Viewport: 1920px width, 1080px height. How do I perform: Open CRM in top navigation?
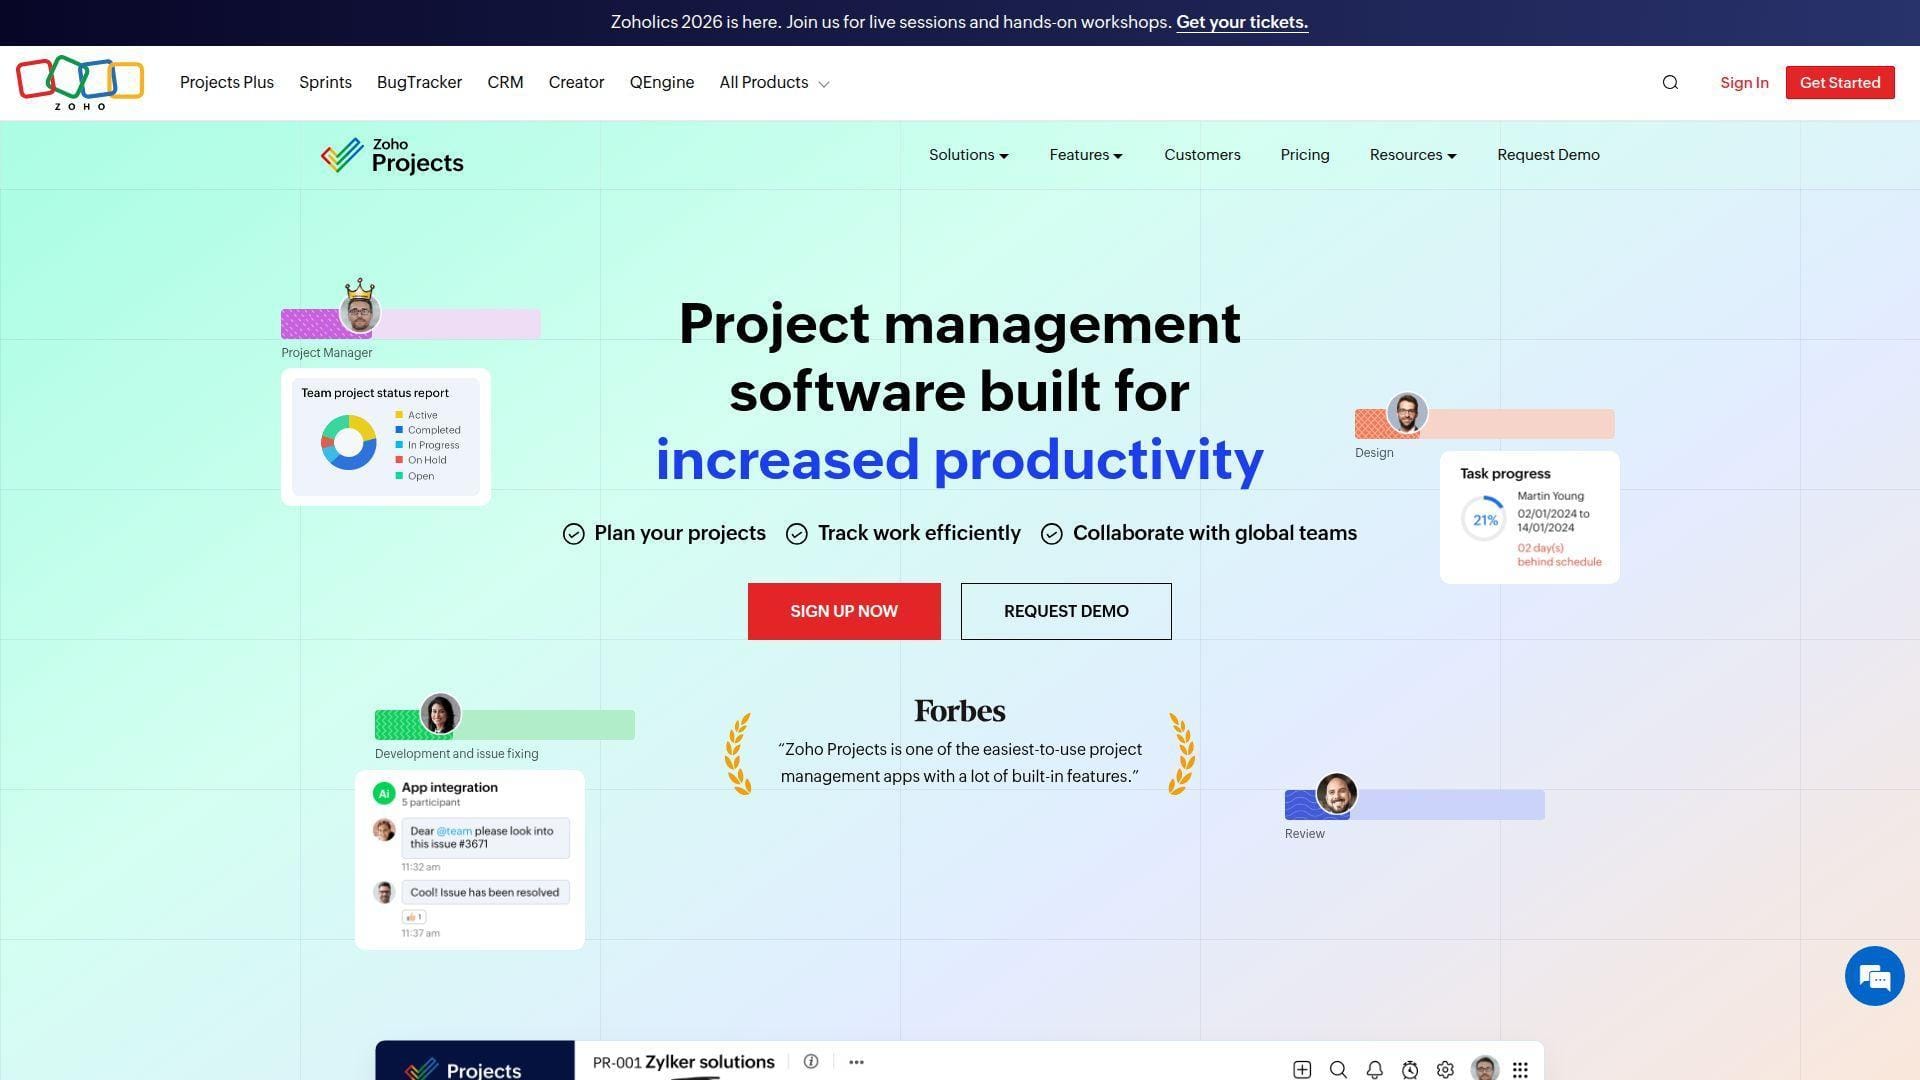(x=505, y=83)
